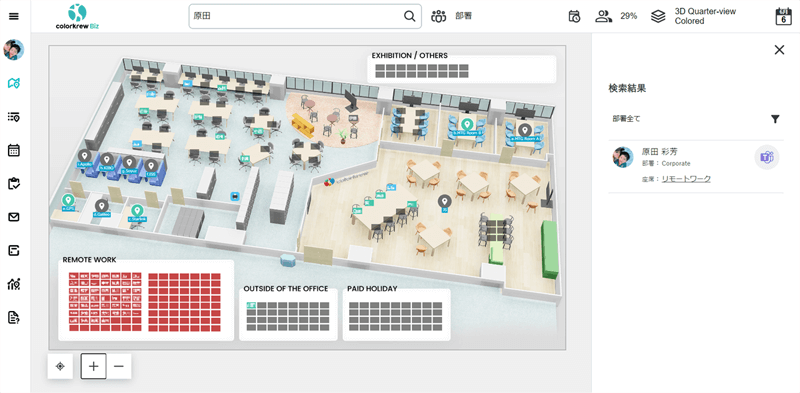Click the 原田 search input field
The image size is (800, 393).
pyautogui.click(x=296, y=16)
